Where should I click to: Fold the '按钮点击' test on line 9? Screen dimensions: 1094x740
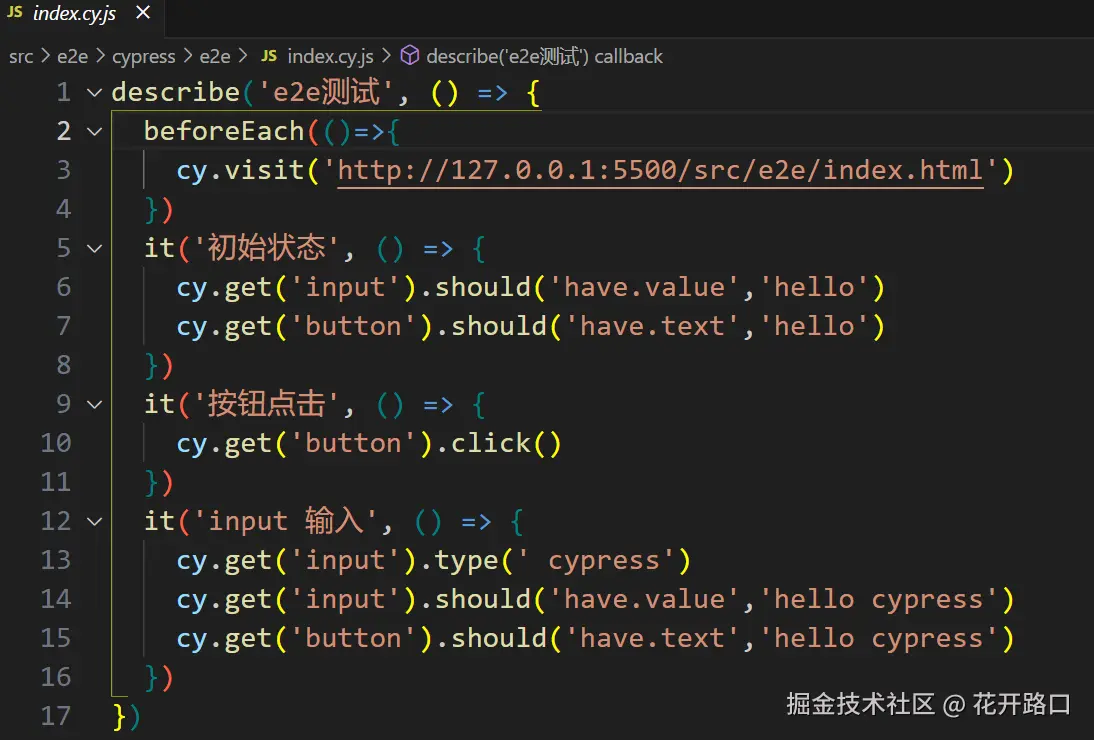(x=94, y=405)
